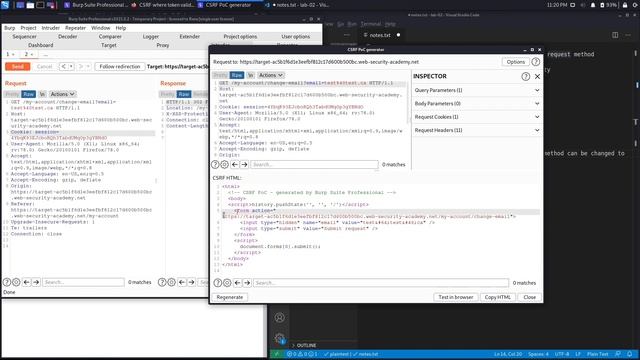Switch Repeater Request view to Pretty
The image size is (640, 360).
tap(12, 94)
